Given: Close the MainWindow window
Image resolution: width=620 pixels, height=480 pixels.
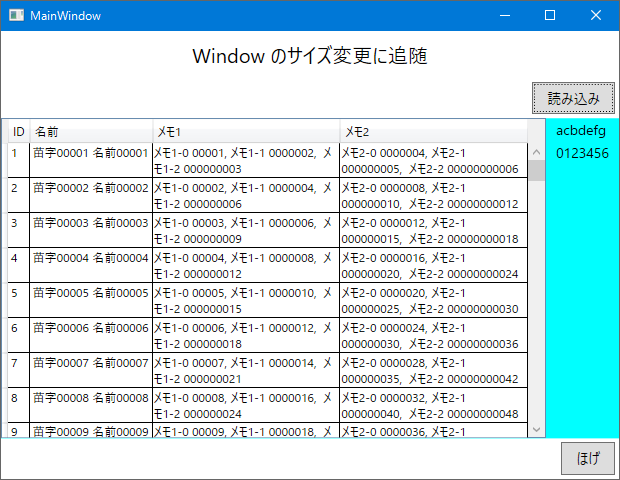Looking at the screenshot, I should pos(596,15).
